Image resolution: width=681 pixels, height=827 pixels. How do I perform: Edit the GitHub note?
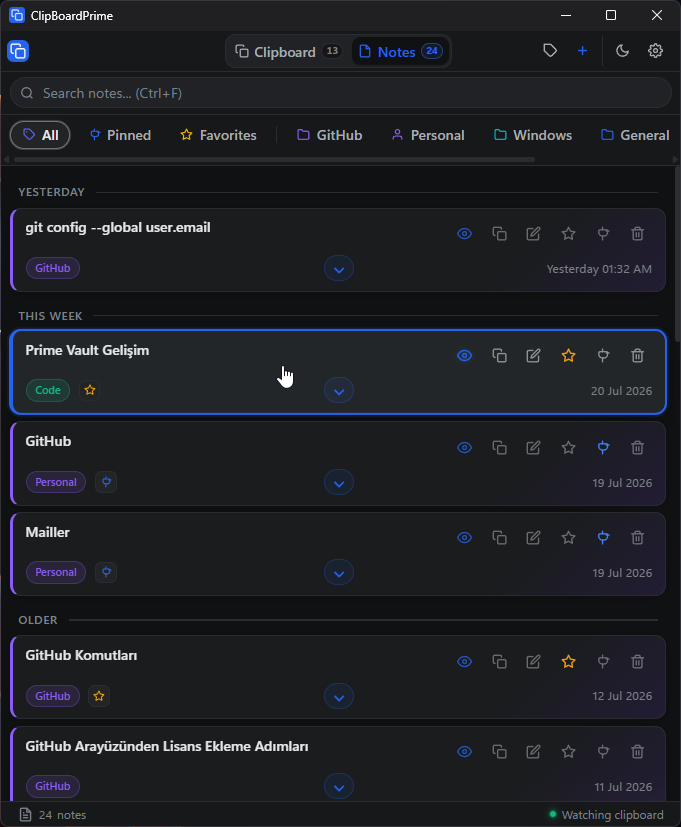click(x=533, y=448)
